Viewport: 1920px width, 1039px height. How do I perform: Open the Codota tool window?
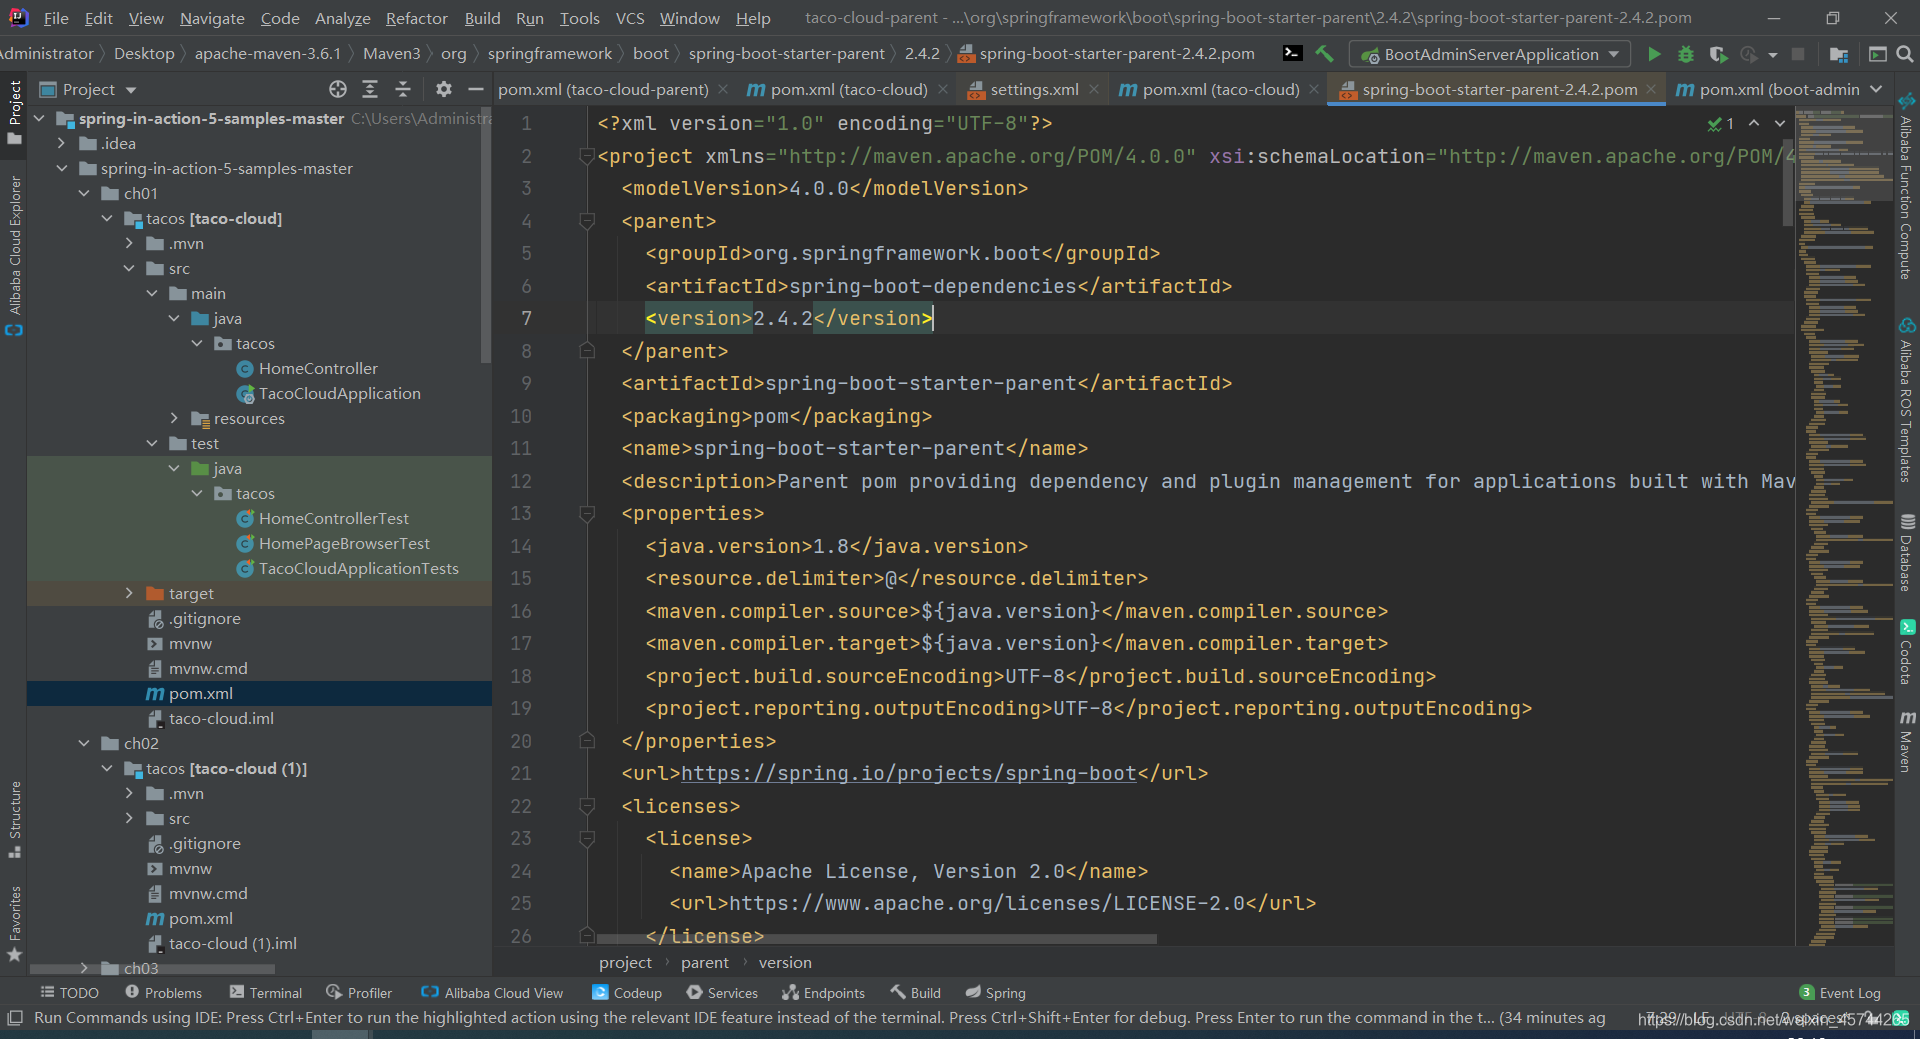pos(1907,652)
